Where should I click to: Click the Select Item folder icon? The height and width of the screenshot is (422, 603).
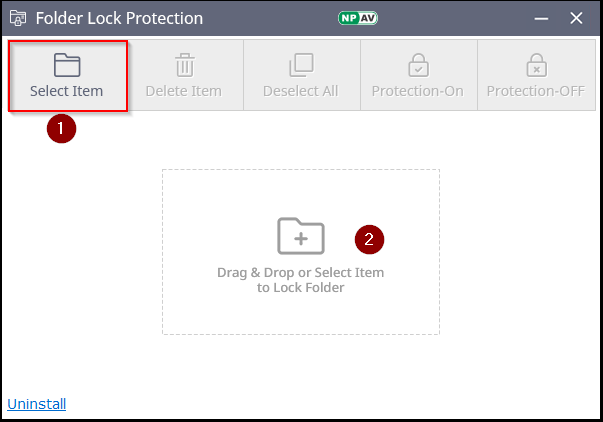[67, 66]
